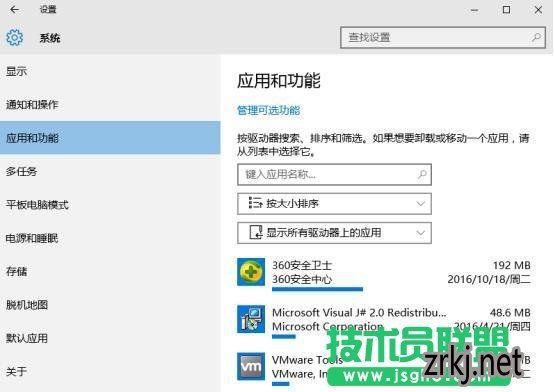Close the Settings window

(x=538, y=10)
